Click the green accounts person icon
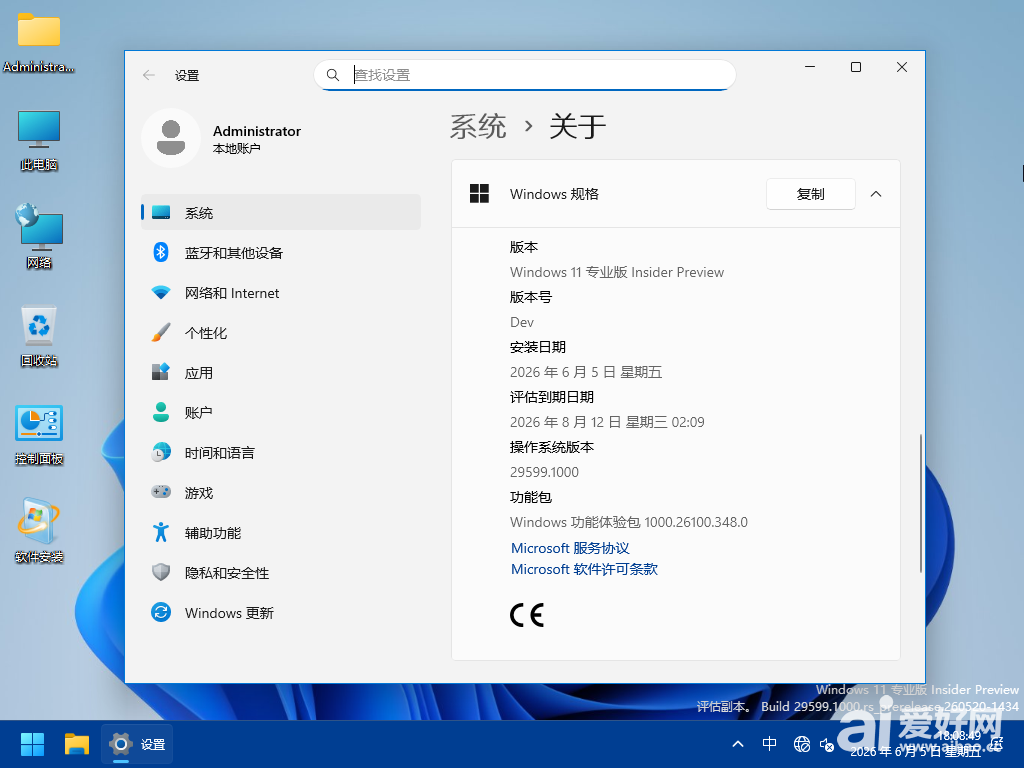 coord(161,412)
